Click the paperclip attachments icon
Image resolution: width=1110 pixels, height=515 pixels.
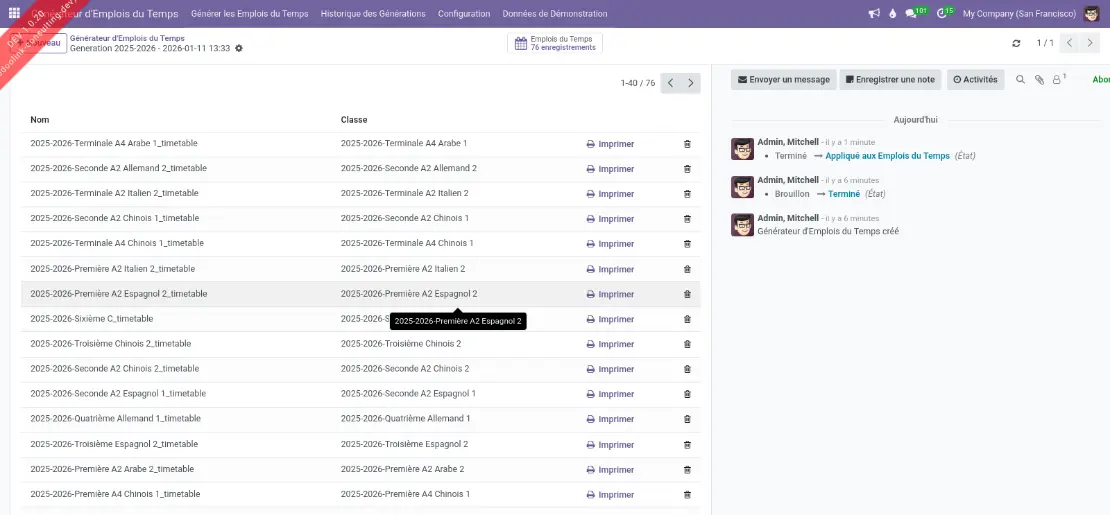click(x=1039, y=80)
